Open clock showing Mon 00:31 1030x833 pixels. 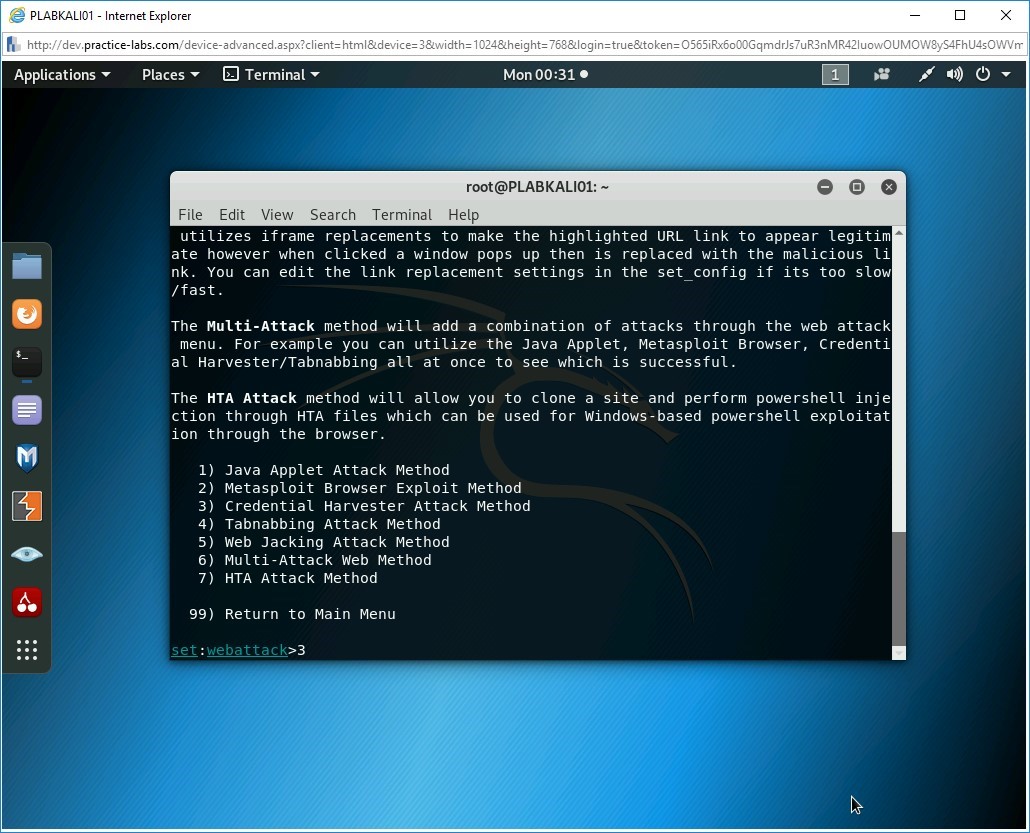tap(545, 75)
